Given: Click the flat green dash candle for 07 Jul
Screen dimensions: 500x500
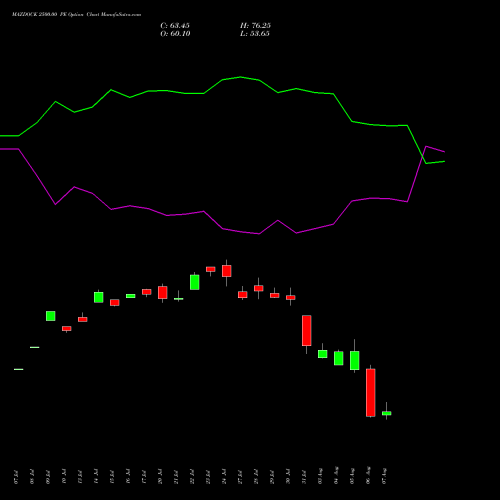Looking at the screenshot, I should tap(19, 369).
